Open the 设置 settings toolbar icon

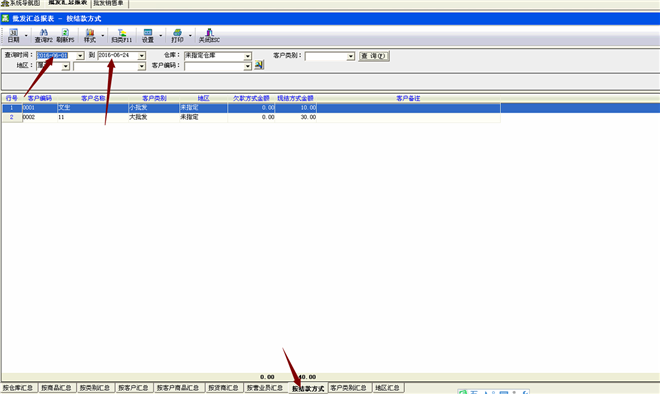[x=148, y=35]
